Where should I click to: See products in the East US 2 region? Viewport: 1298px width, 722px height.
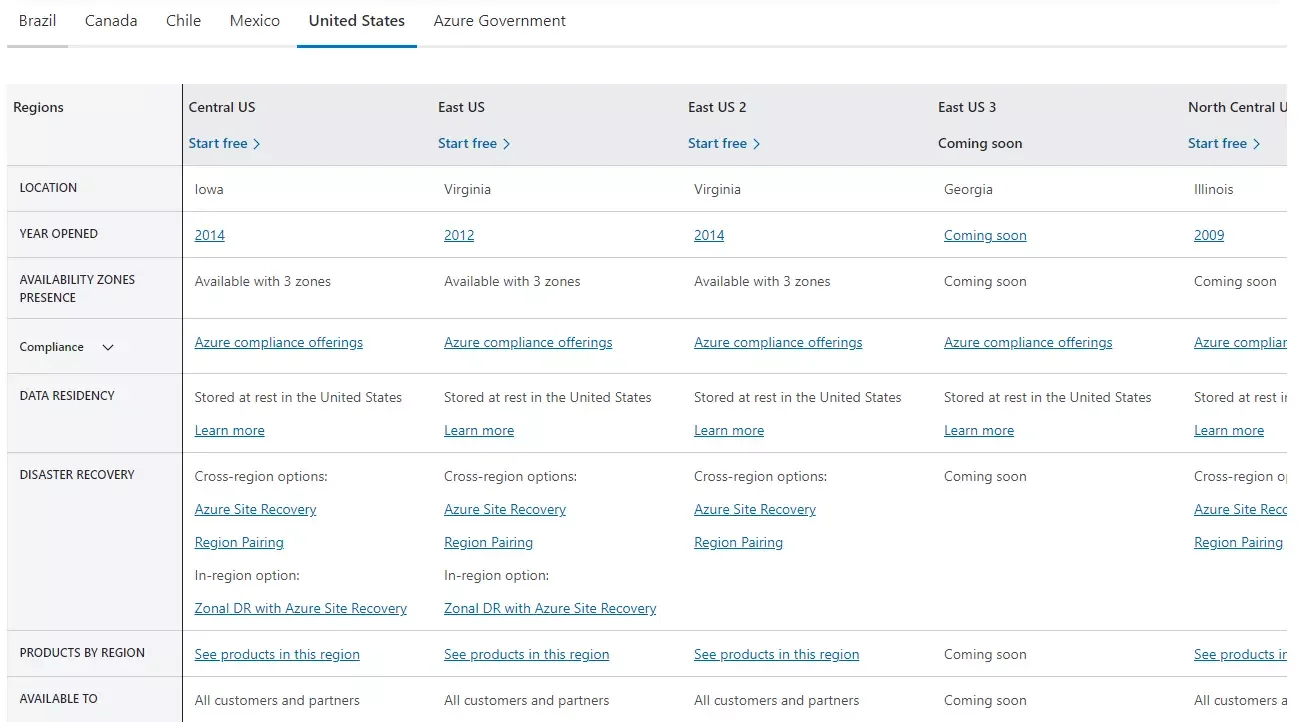click(x=777, y=654)
